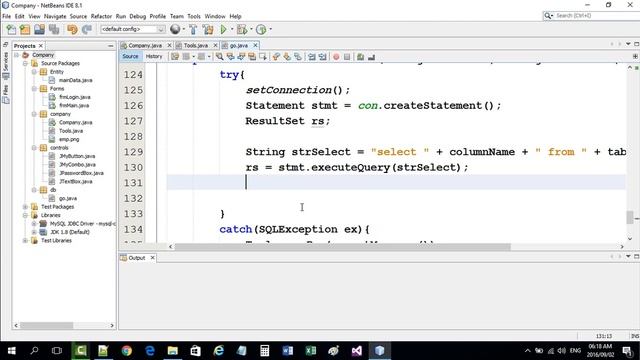
Task: Close the Projects panel tab
Action: (41, 46)
